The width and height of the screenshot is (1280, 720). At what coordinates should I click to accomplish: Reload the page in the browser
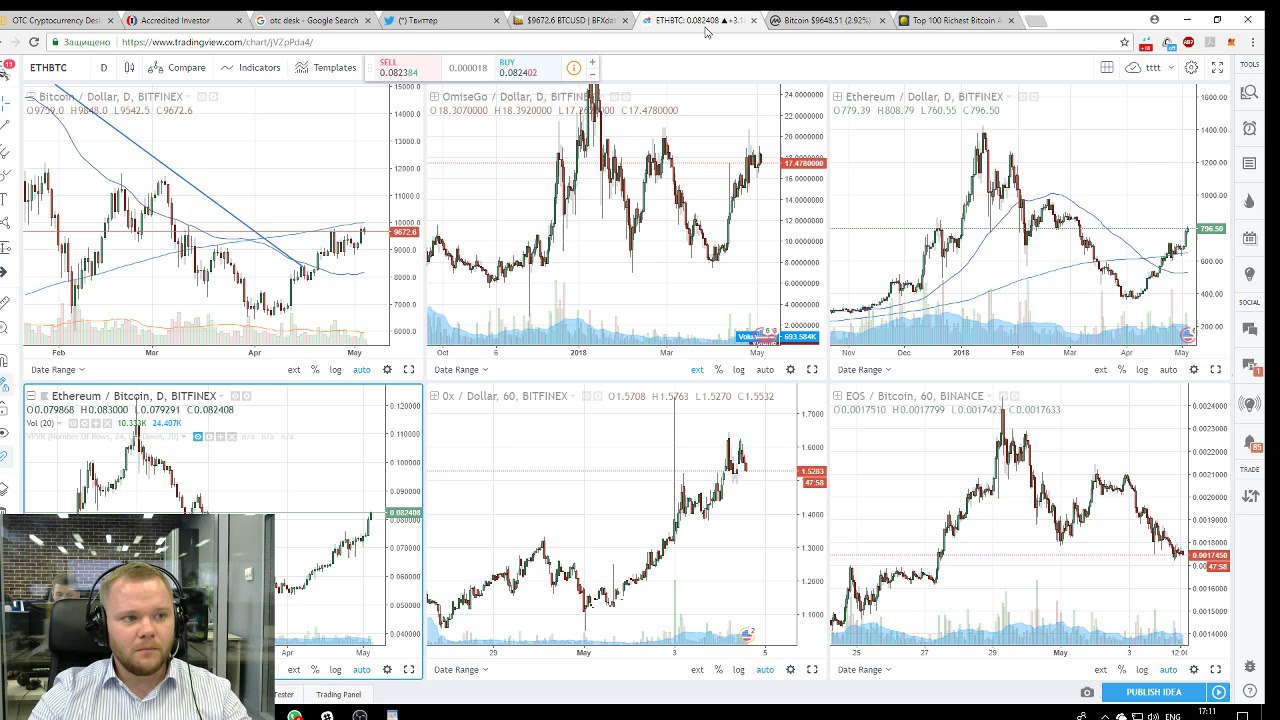pyautogui.click(x=34, y=42)
